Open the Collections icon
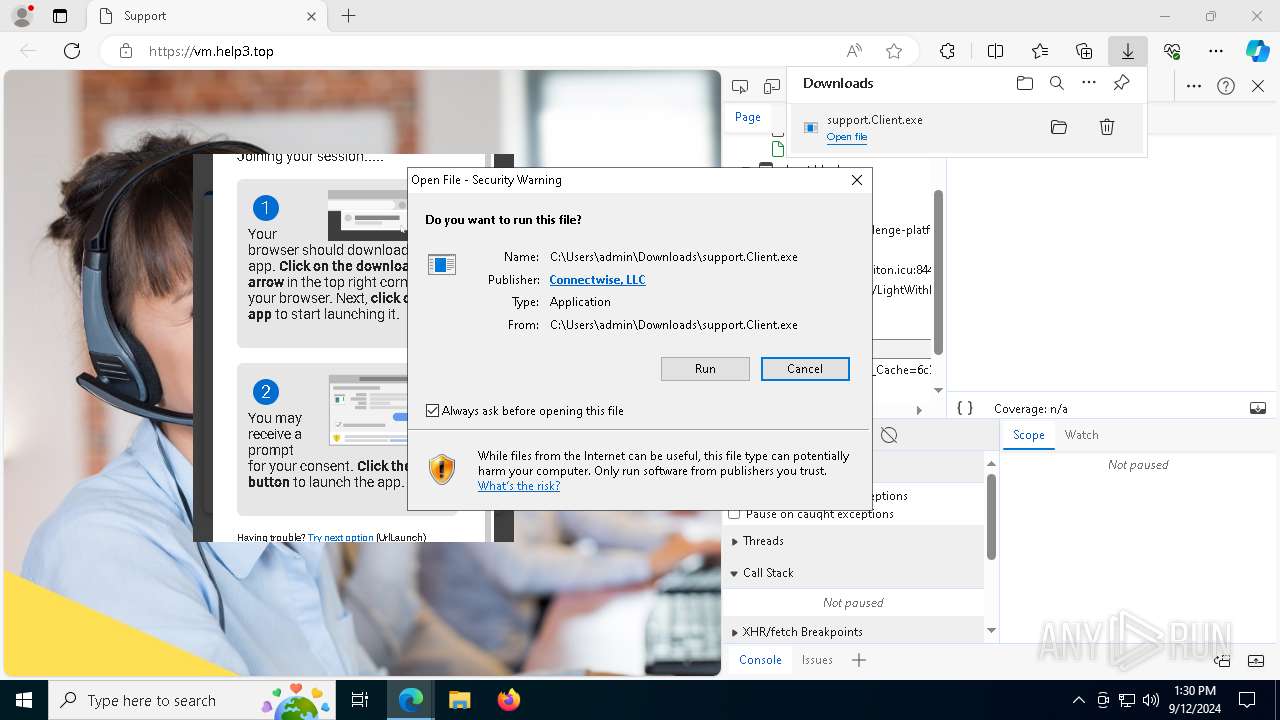Image resolution: width=1280 pixels, height=720 pixels. (x=1084, y=51)
